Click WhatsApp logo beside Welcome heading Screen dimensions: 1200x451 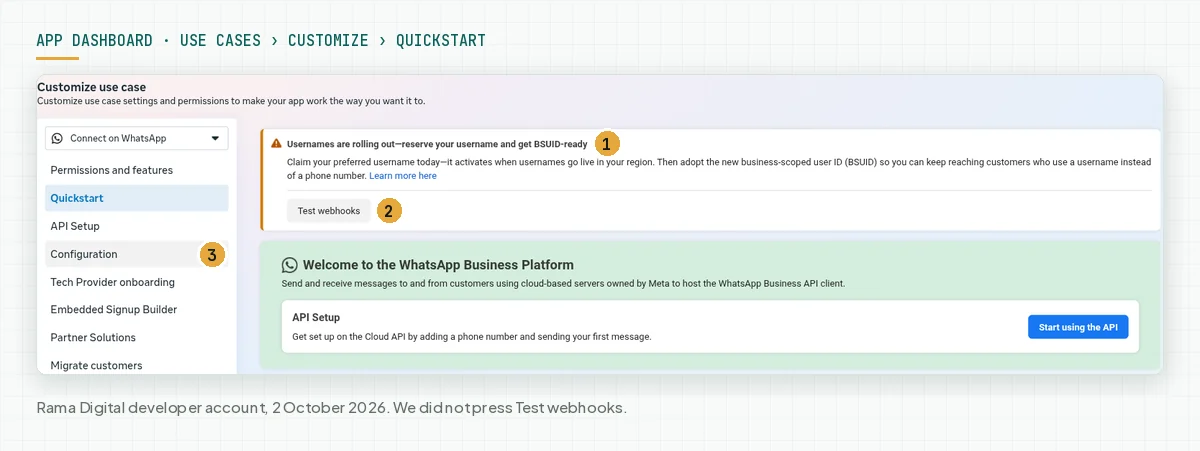coord(290,265)
